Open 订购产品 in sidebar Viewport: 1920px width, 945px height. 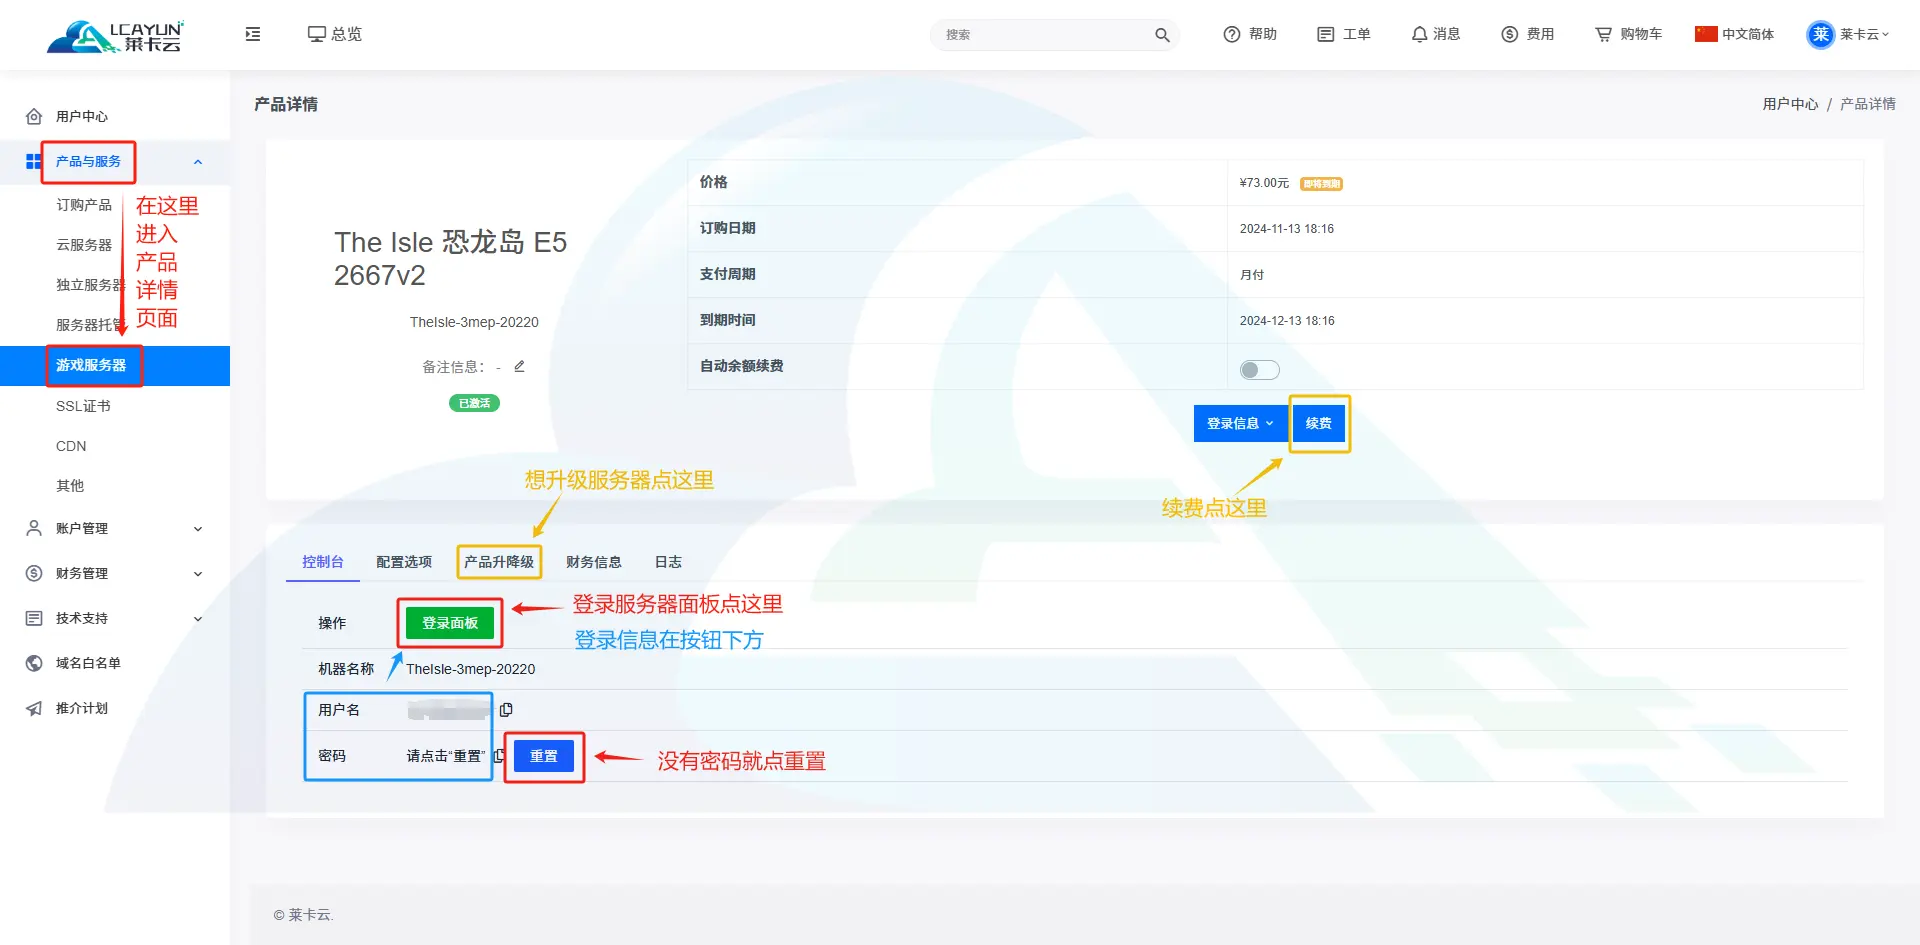pos(84,205)
